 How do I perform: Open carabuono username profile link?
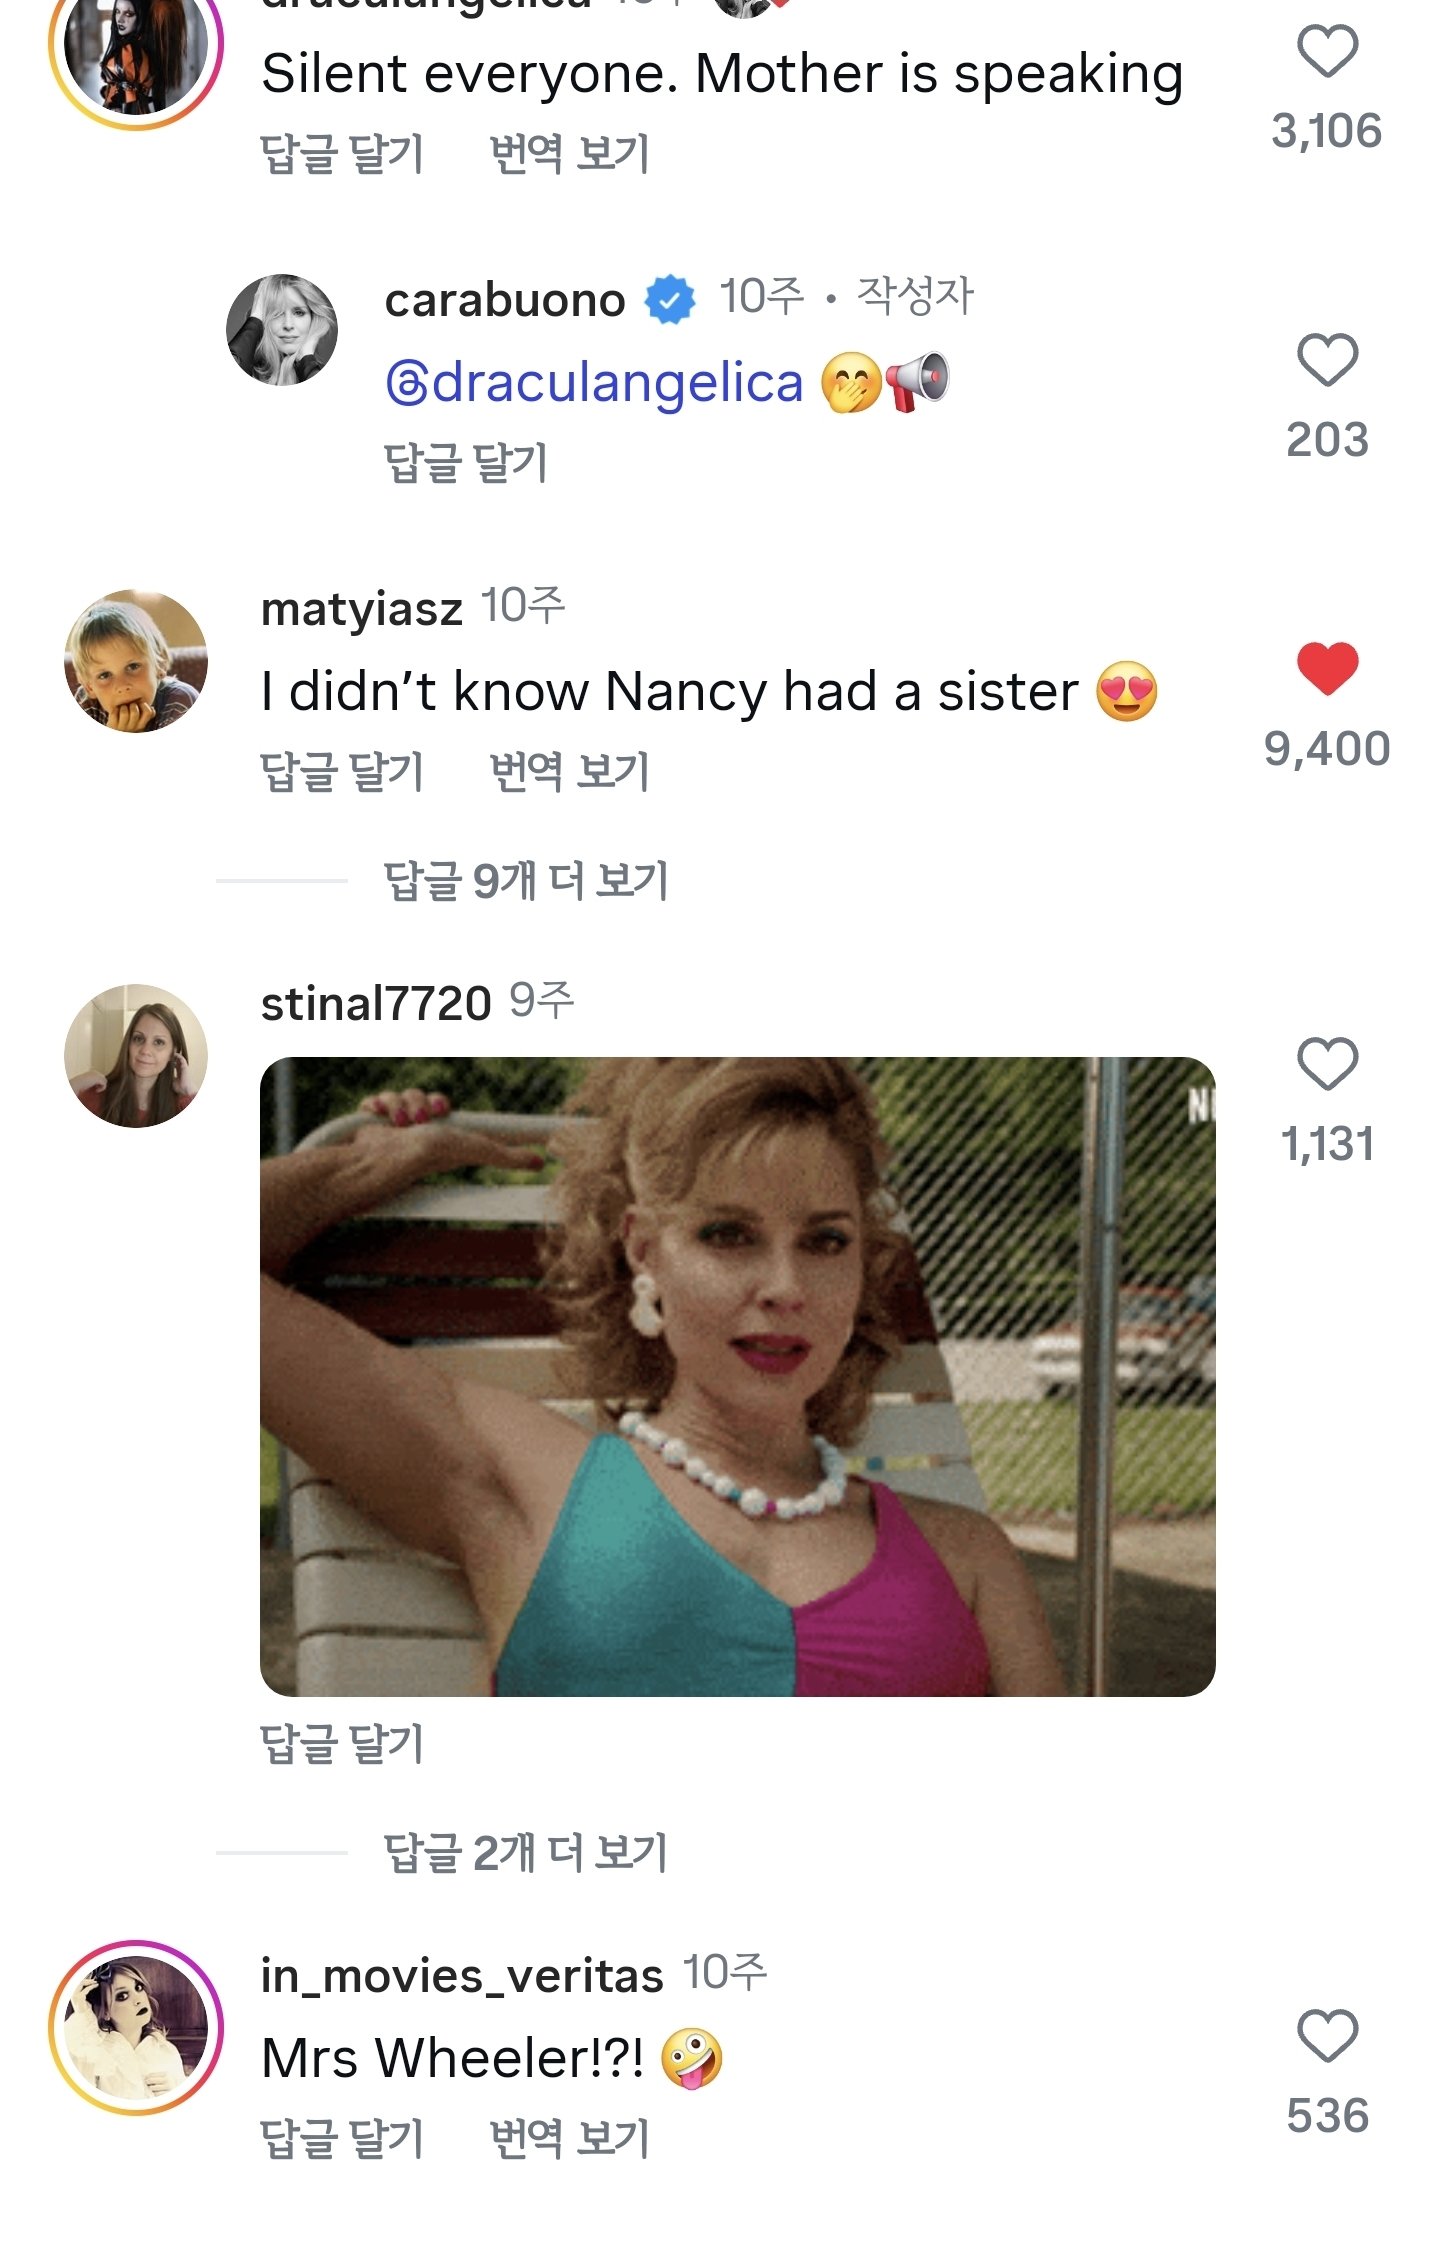(x=505, y=300)
